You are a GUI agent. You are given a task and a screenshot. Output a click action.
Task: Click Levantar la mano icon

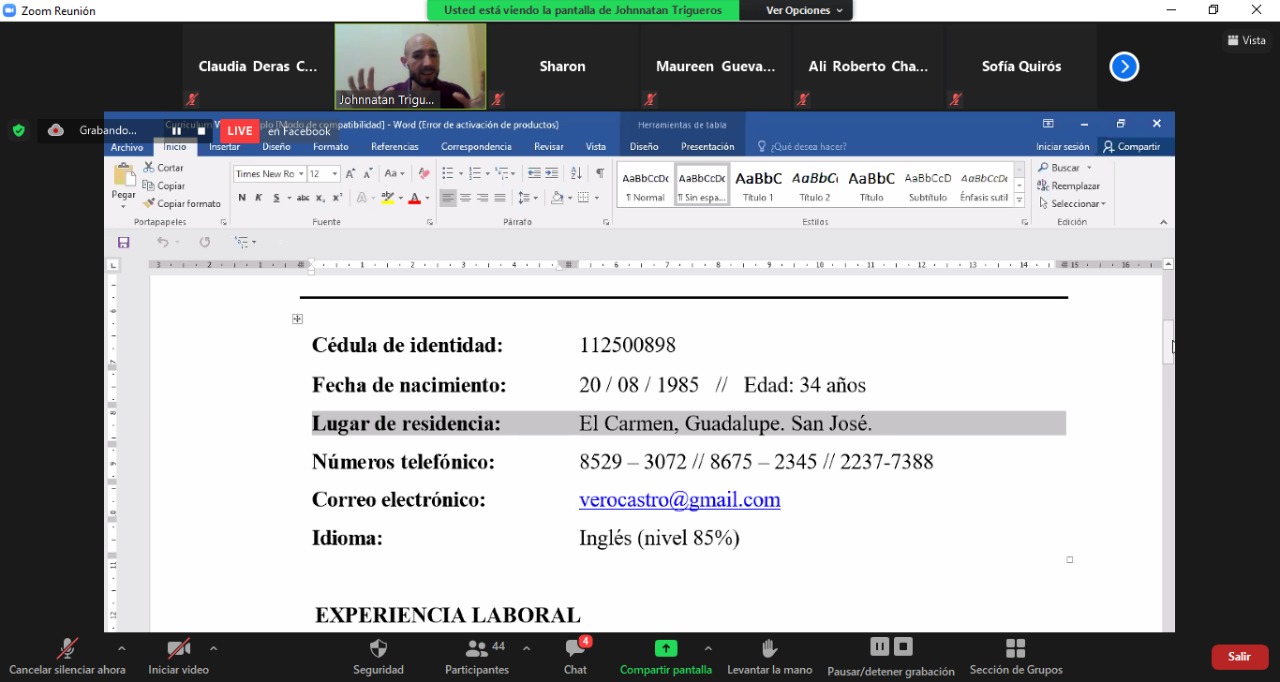769,649
